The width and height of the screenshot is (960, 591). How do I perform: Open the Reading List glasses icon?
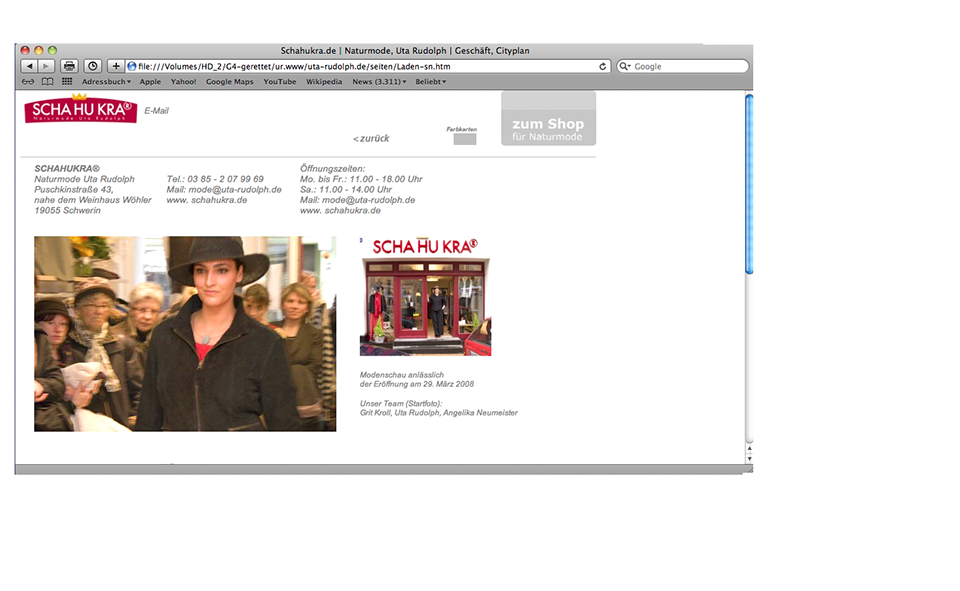pyautogui.click(x=28, y=82)
